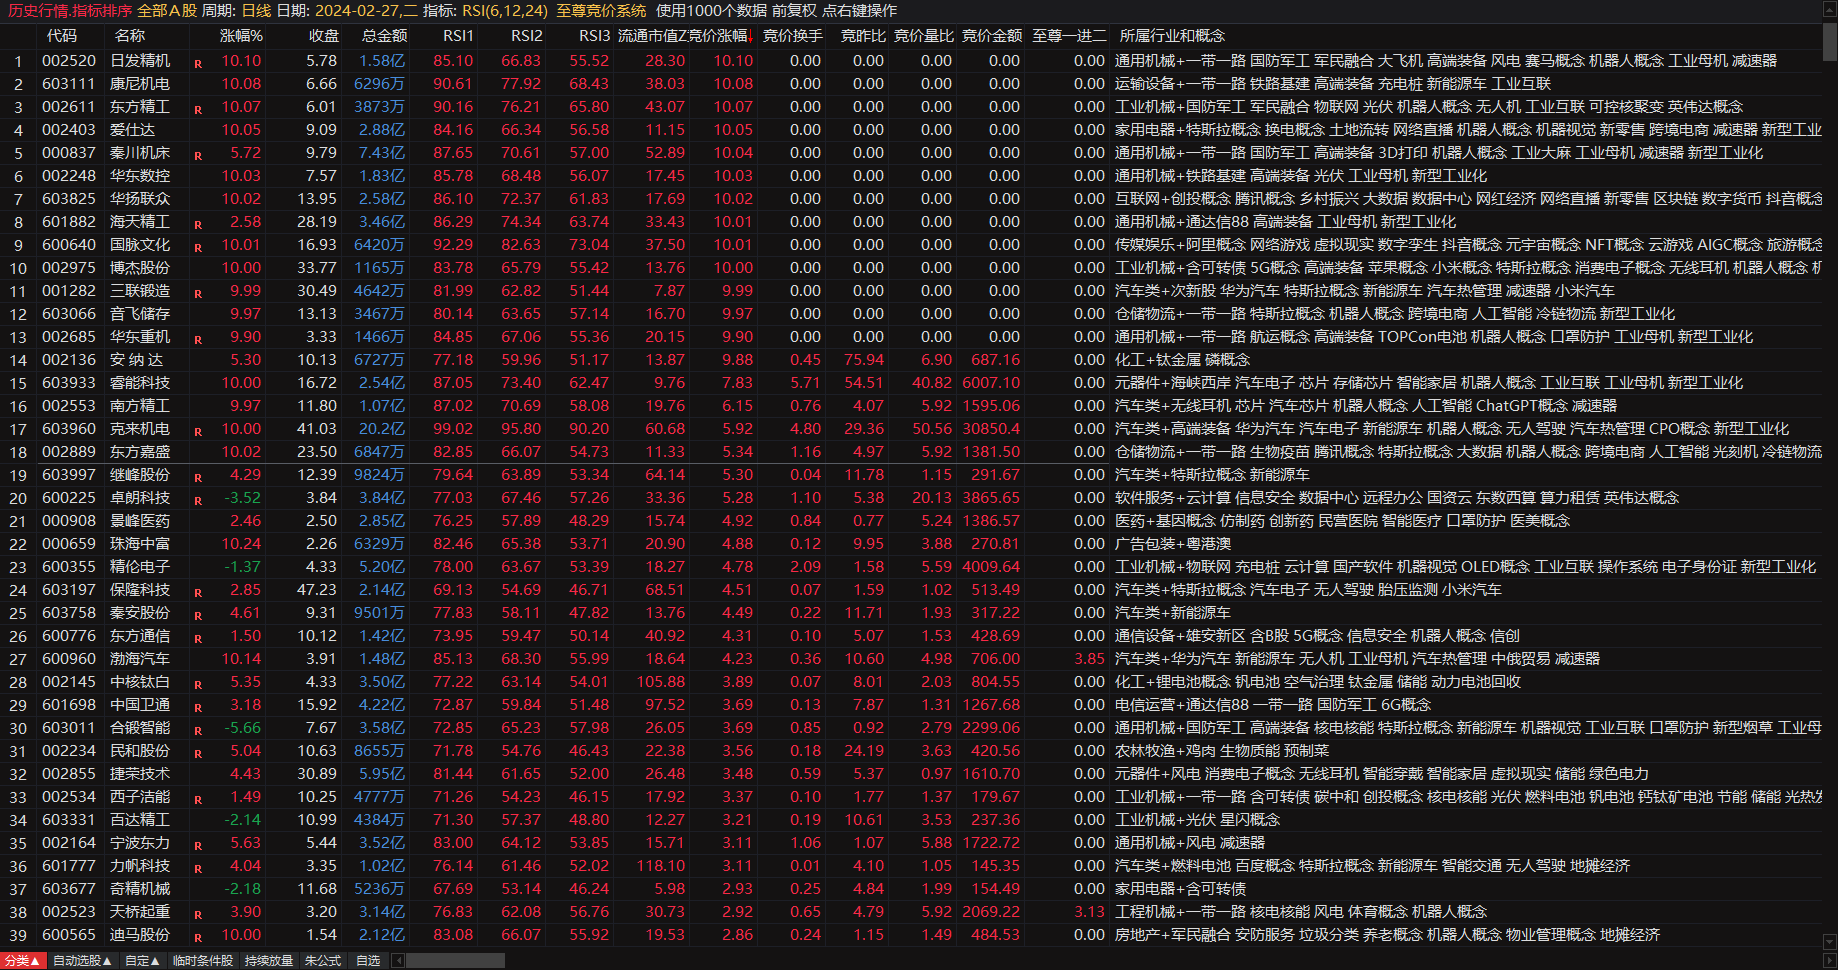Viewport: 1838px width, 970px height.
Task: Select the 康尼机电 row name
Action: (140, 84)
